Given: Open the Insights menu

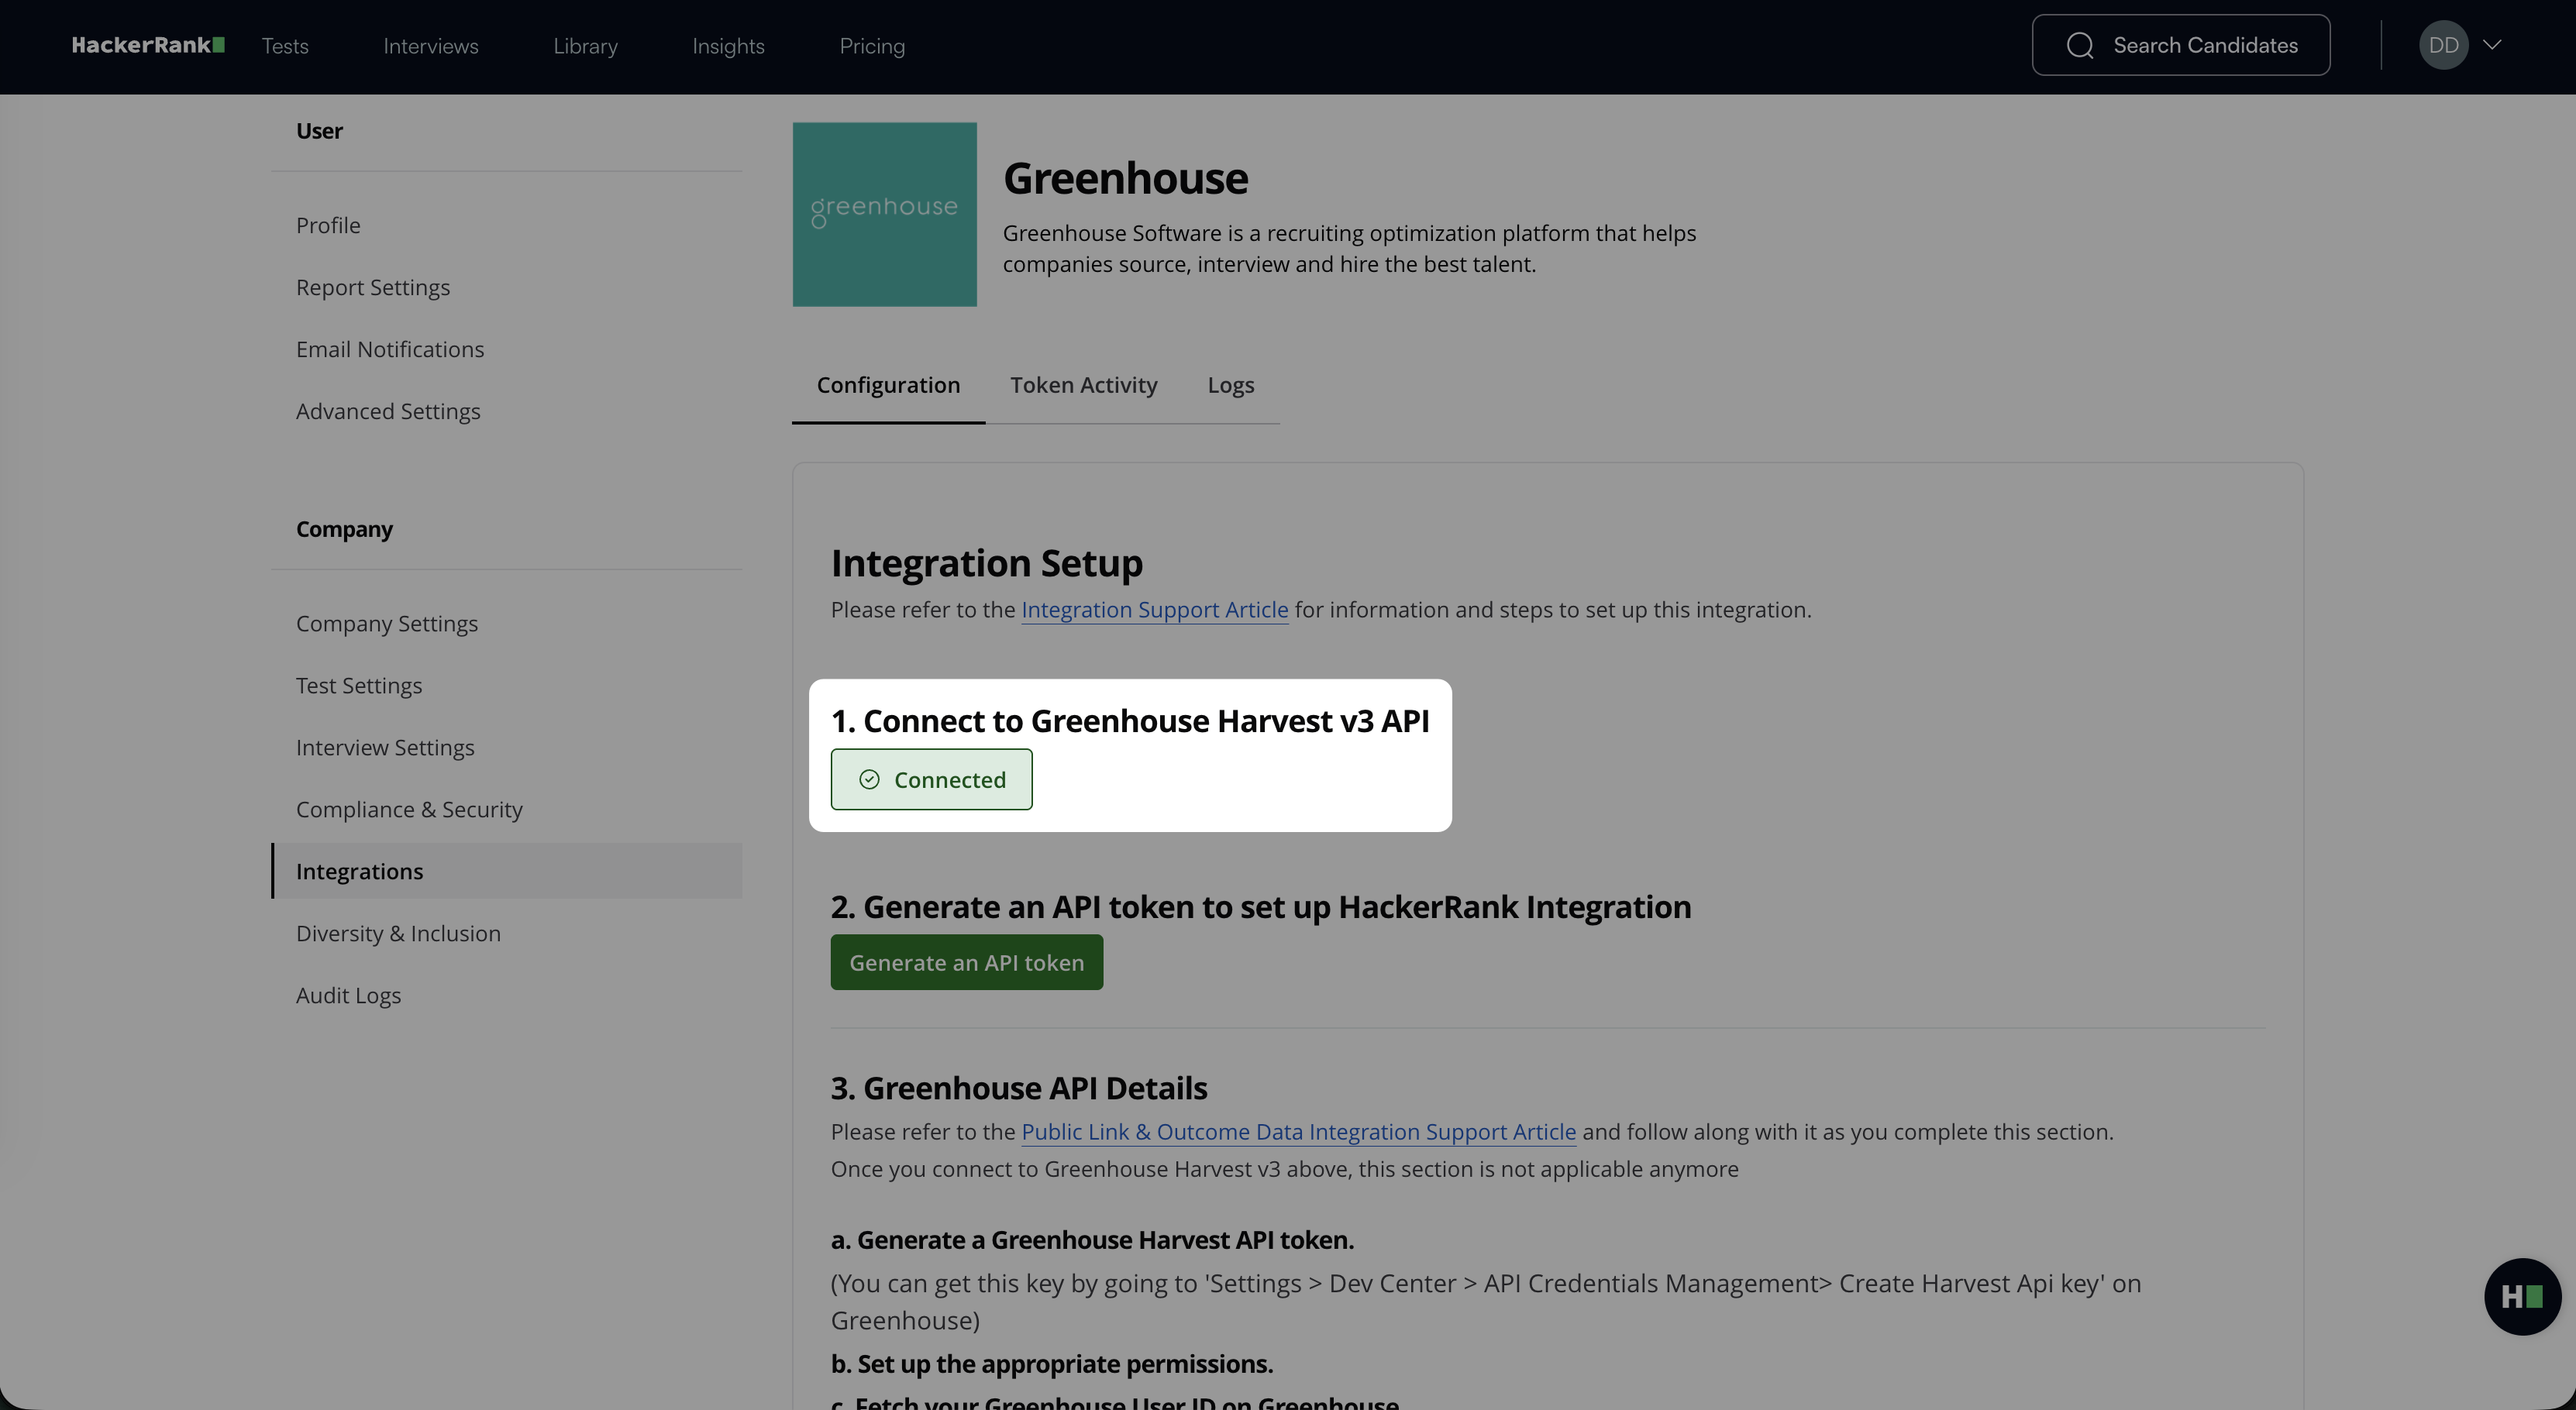Looking at the screenshot, I should (728, 46).
